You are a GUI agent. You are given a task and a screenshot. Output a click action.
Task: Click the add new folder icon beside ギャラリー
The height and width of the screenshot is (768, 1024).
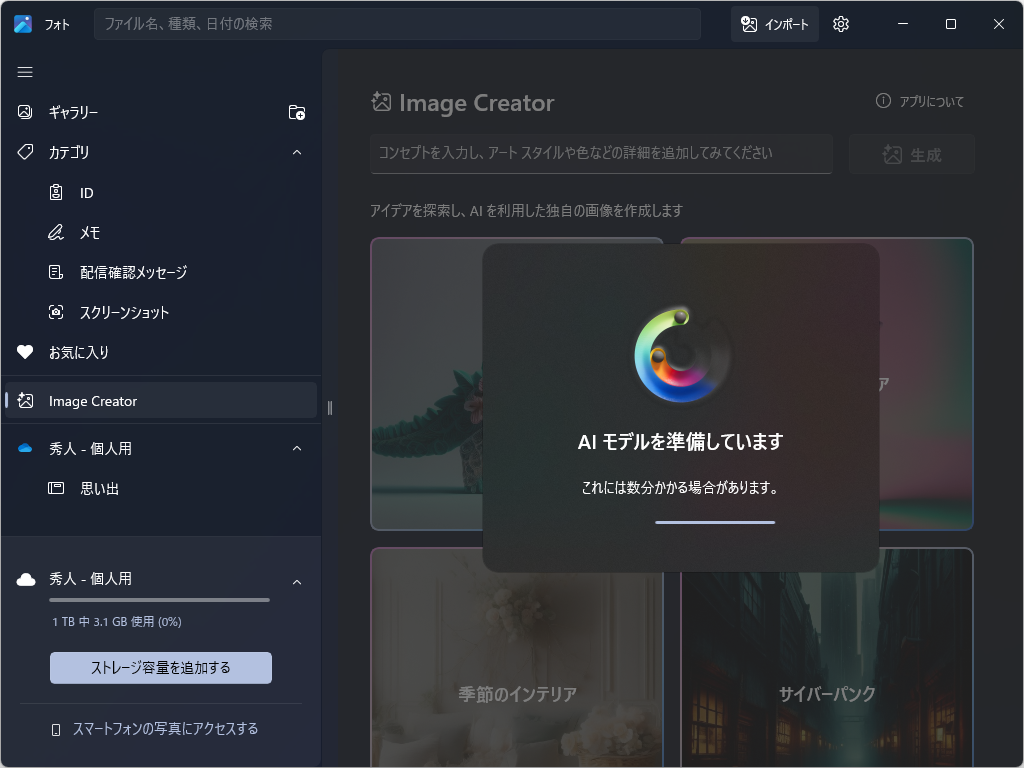tap(296, 112)
